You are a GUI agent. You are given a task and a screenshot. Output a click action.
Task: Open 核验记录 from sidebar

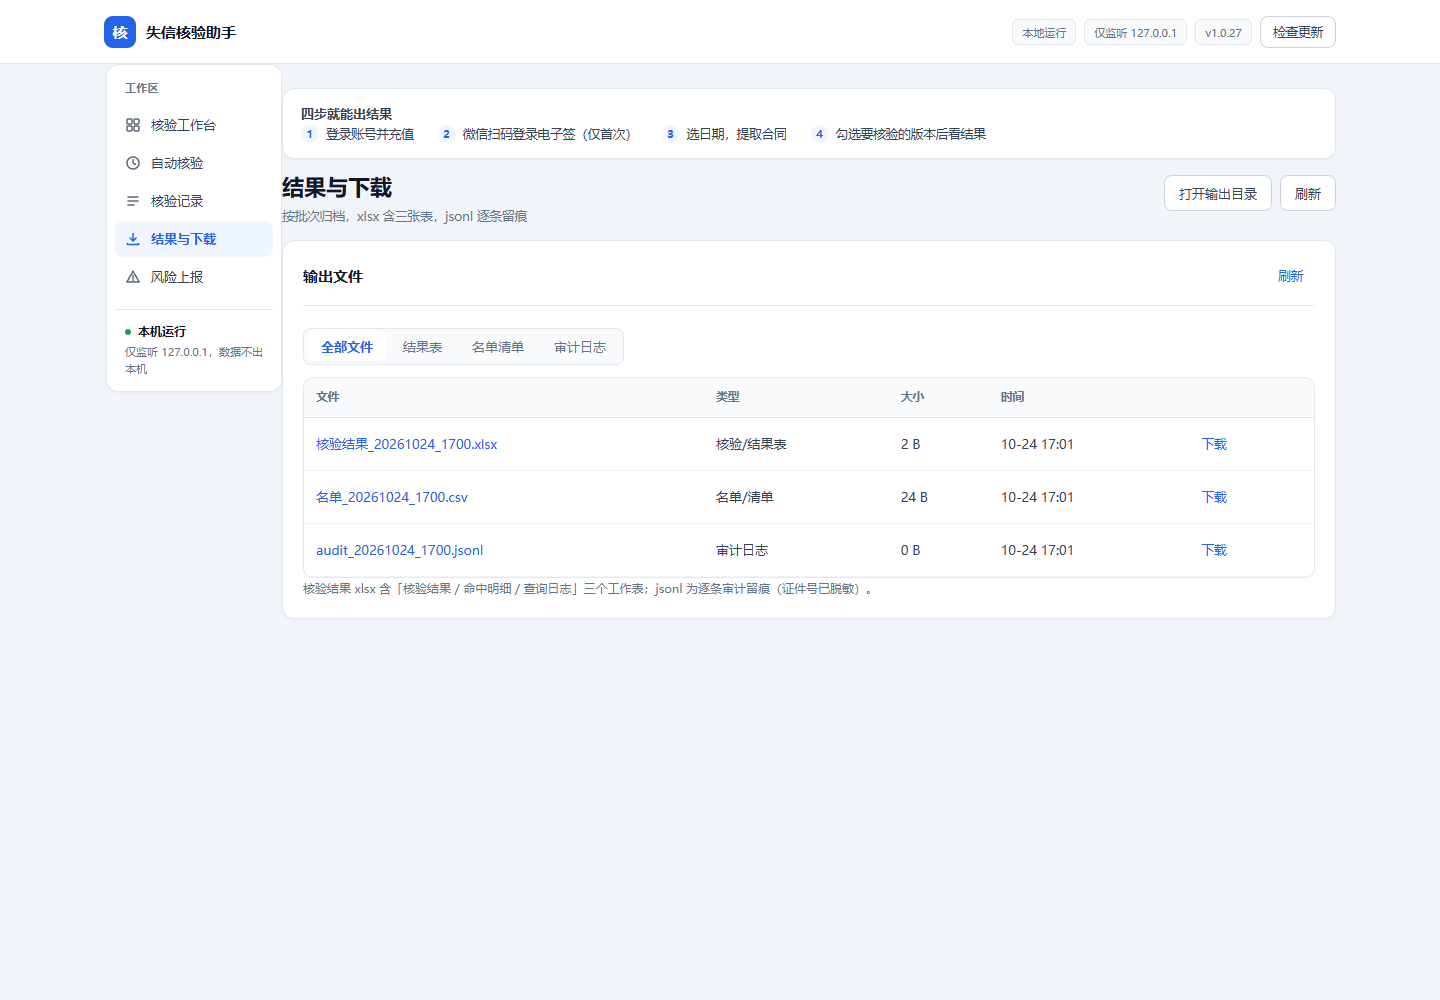click(x=194, y=201)
